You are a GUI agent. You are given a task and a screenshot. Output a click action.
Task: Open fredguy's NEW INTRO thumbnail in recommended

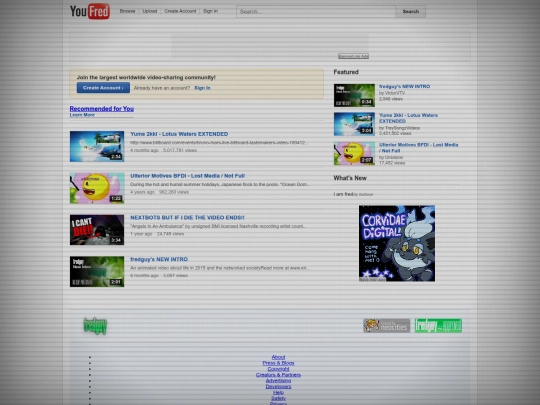pos(97,271)
